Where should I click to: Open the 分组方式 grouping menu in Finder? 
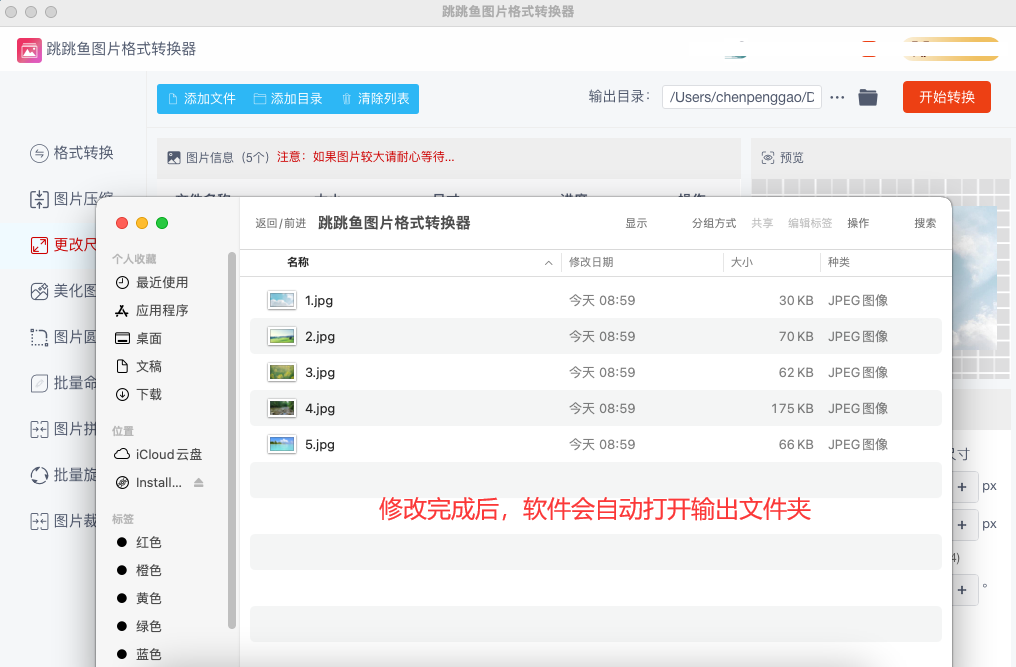point(714,223)
